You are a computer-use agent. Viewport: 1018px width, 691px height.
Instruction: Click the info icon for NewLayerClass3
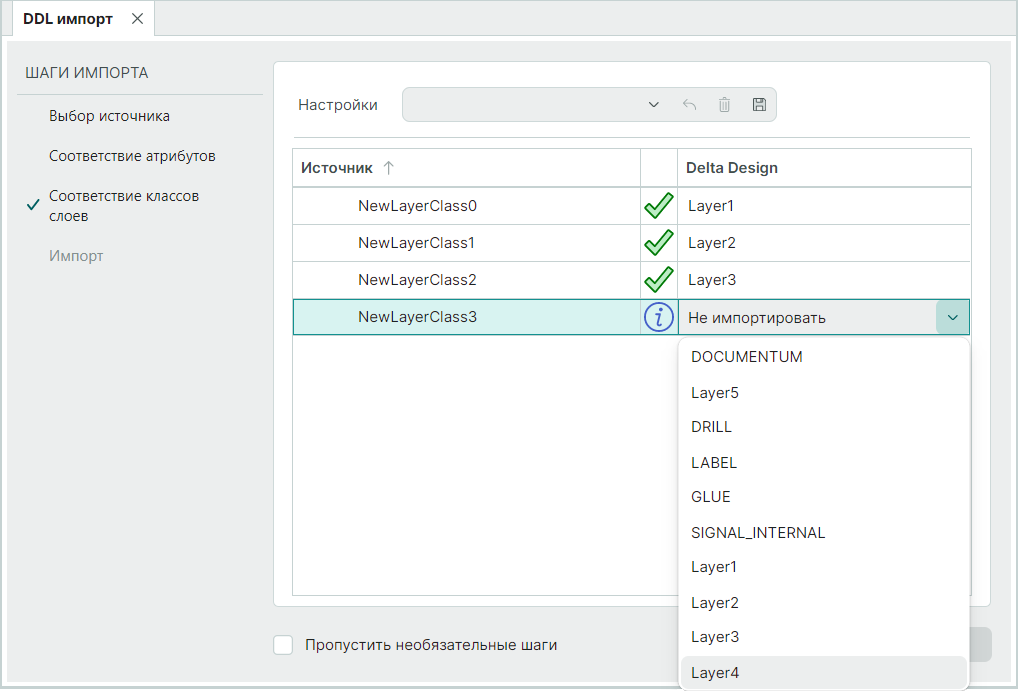pos(658,318)
